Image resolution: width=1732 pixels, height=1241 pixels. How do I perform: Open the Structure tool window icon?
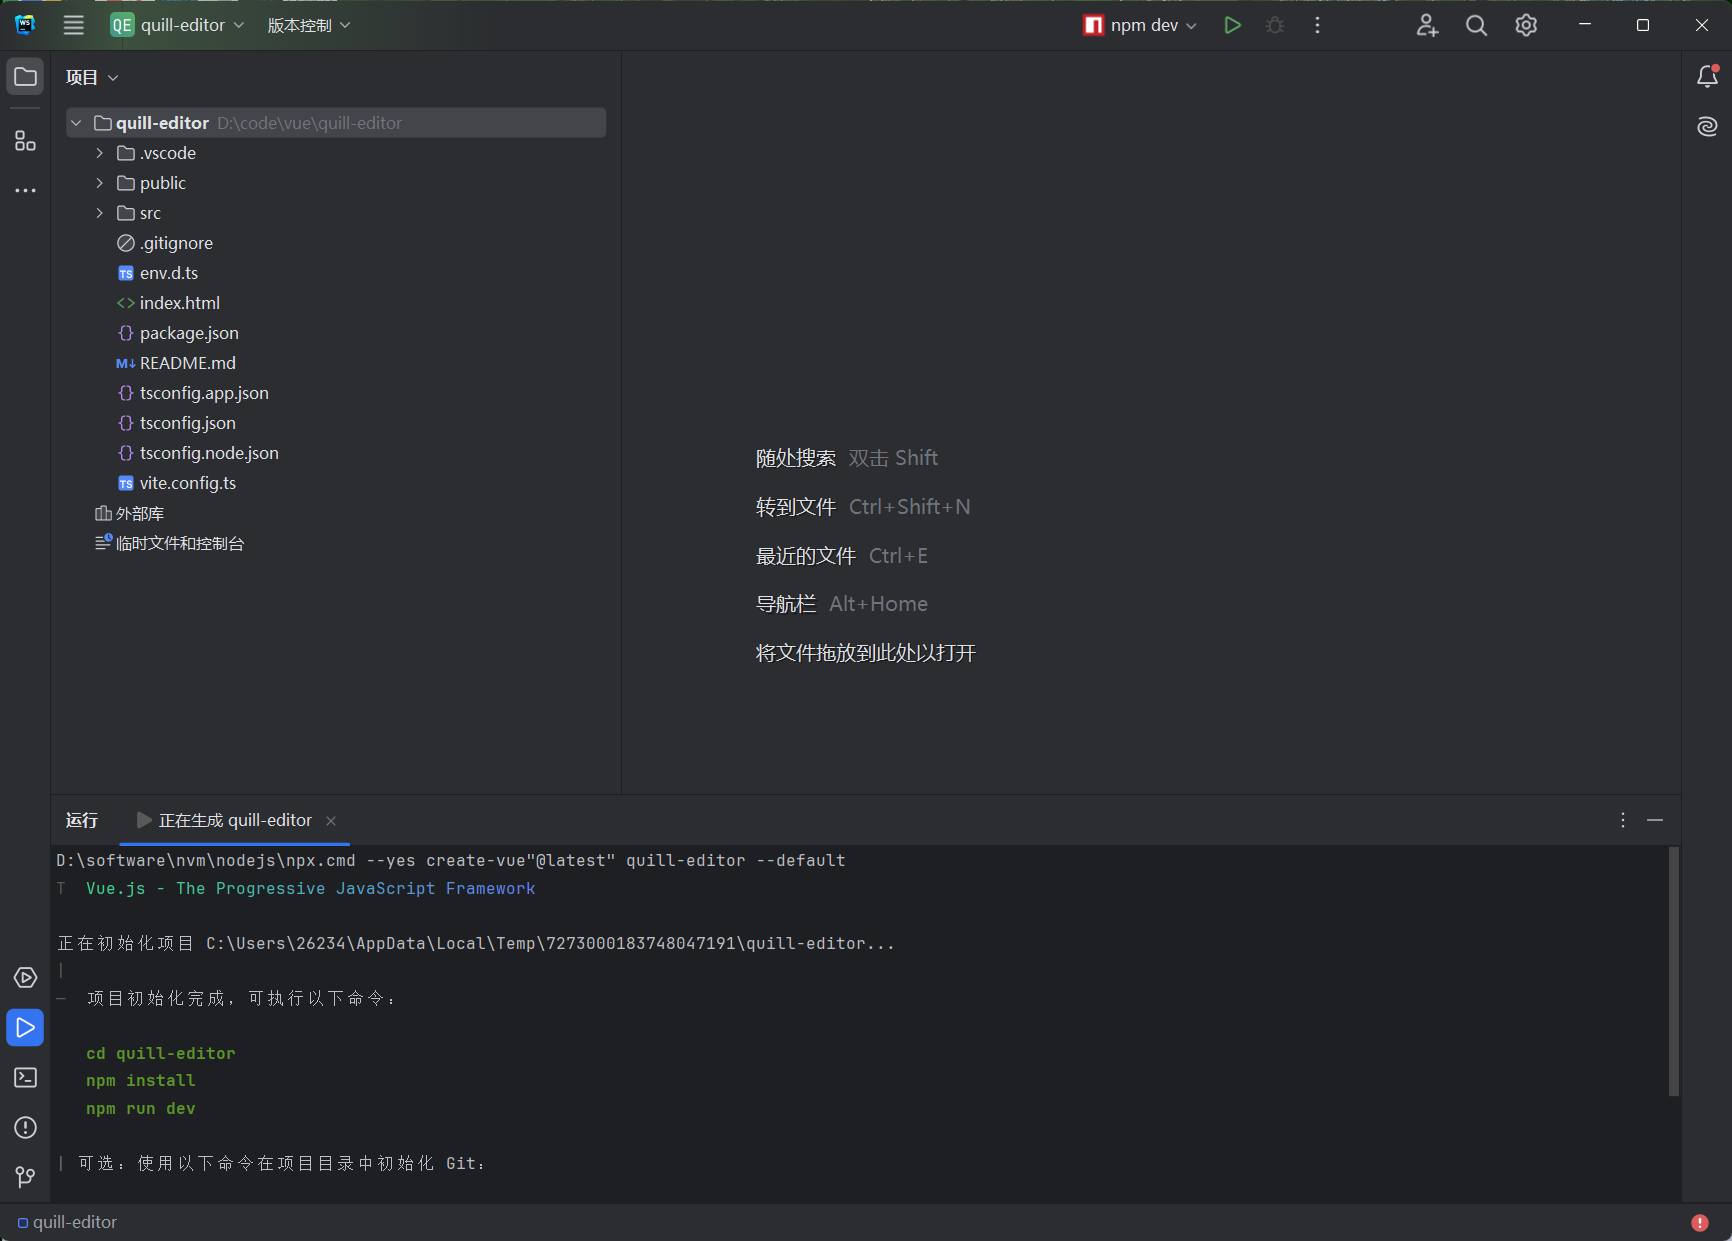pos(25,141)
